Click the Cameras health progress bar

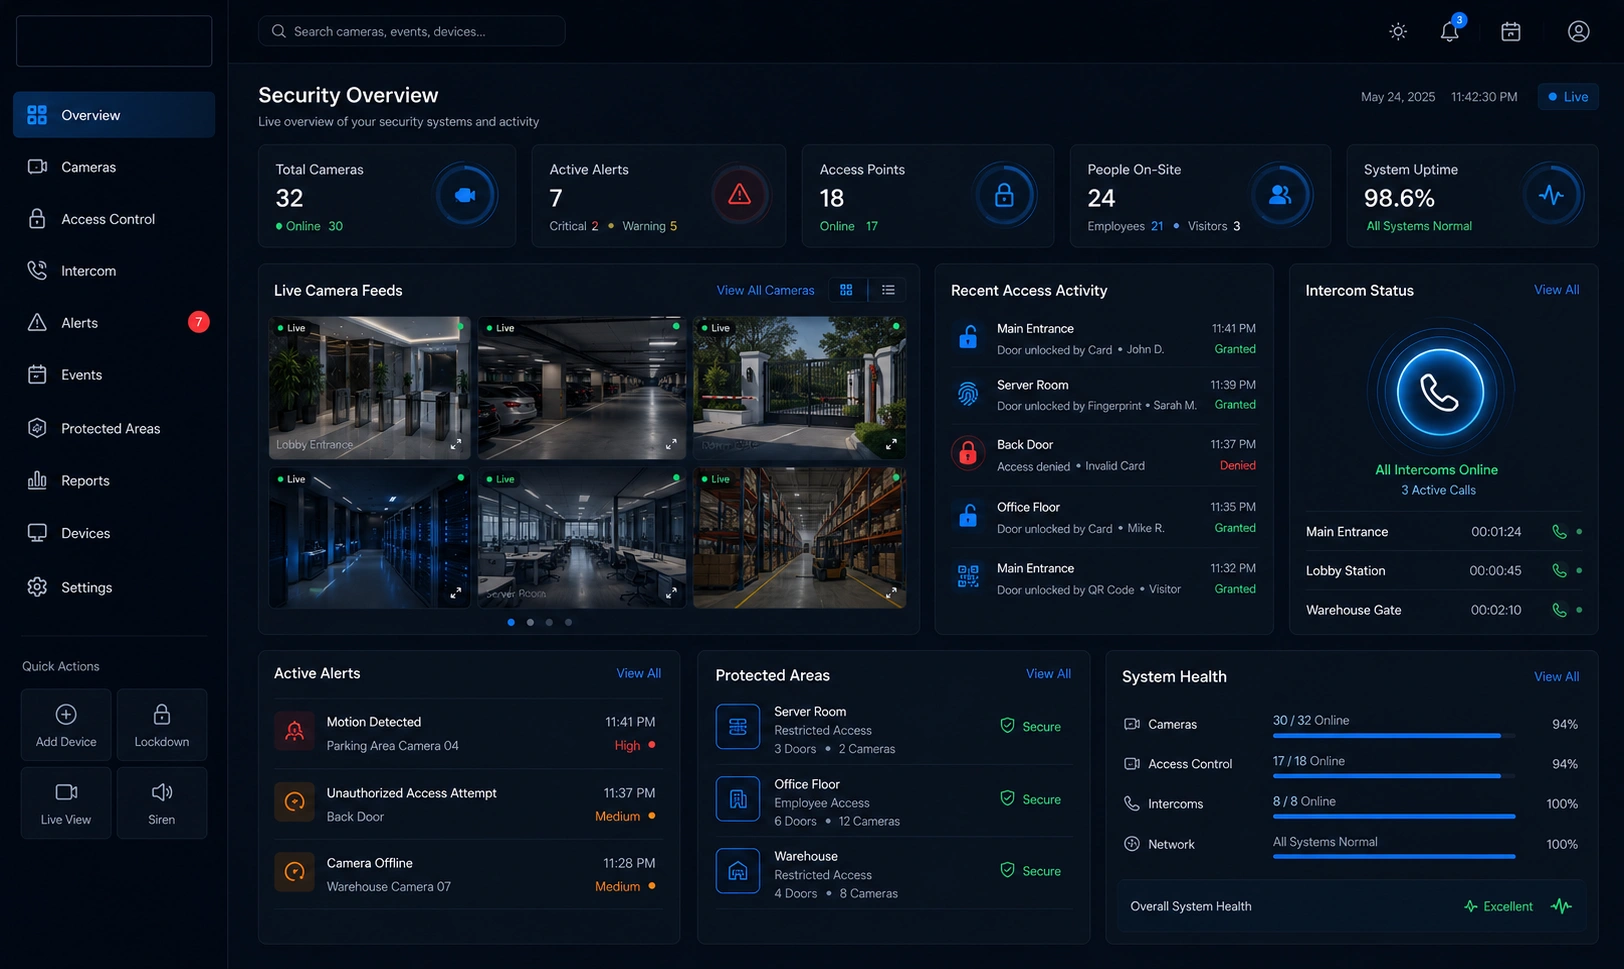click(x=1394, y=736)
